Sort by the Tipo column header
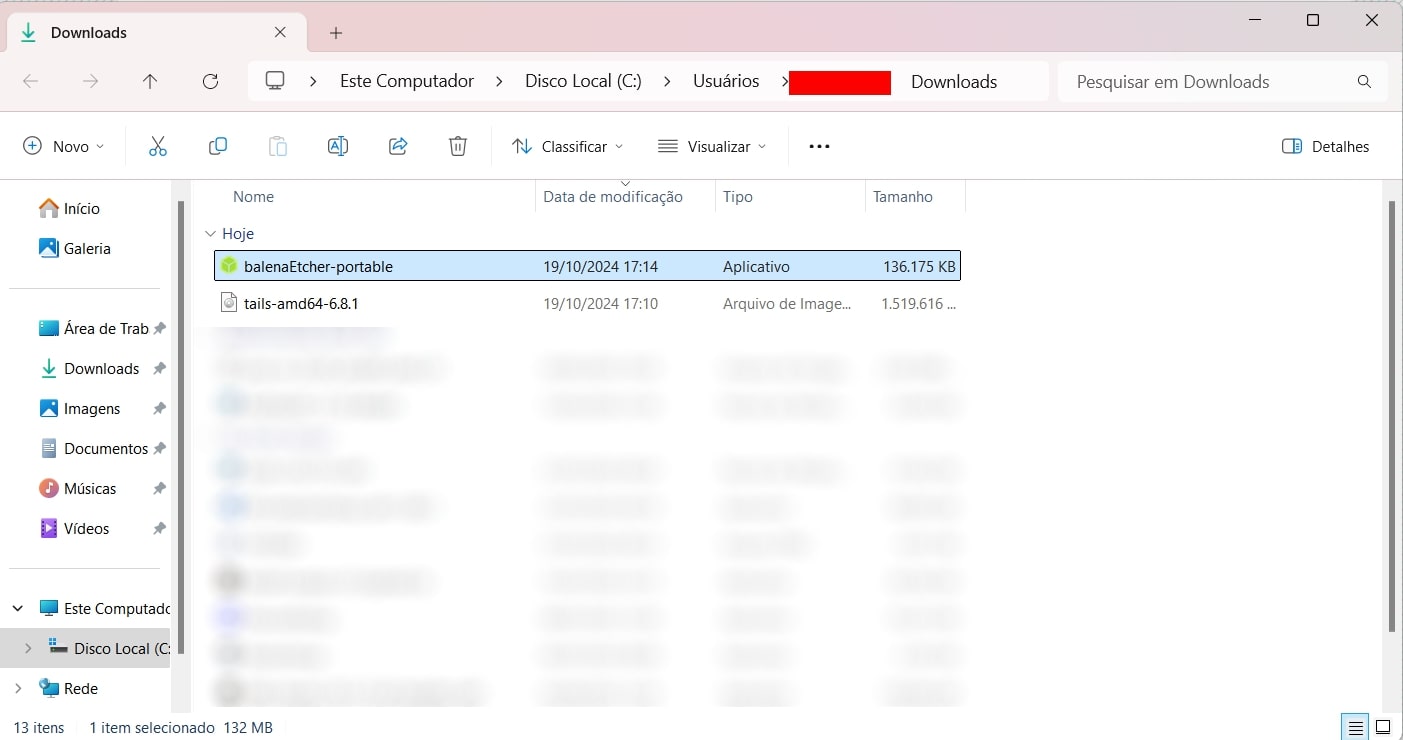The image size is (1403, 740). (738, 197)
